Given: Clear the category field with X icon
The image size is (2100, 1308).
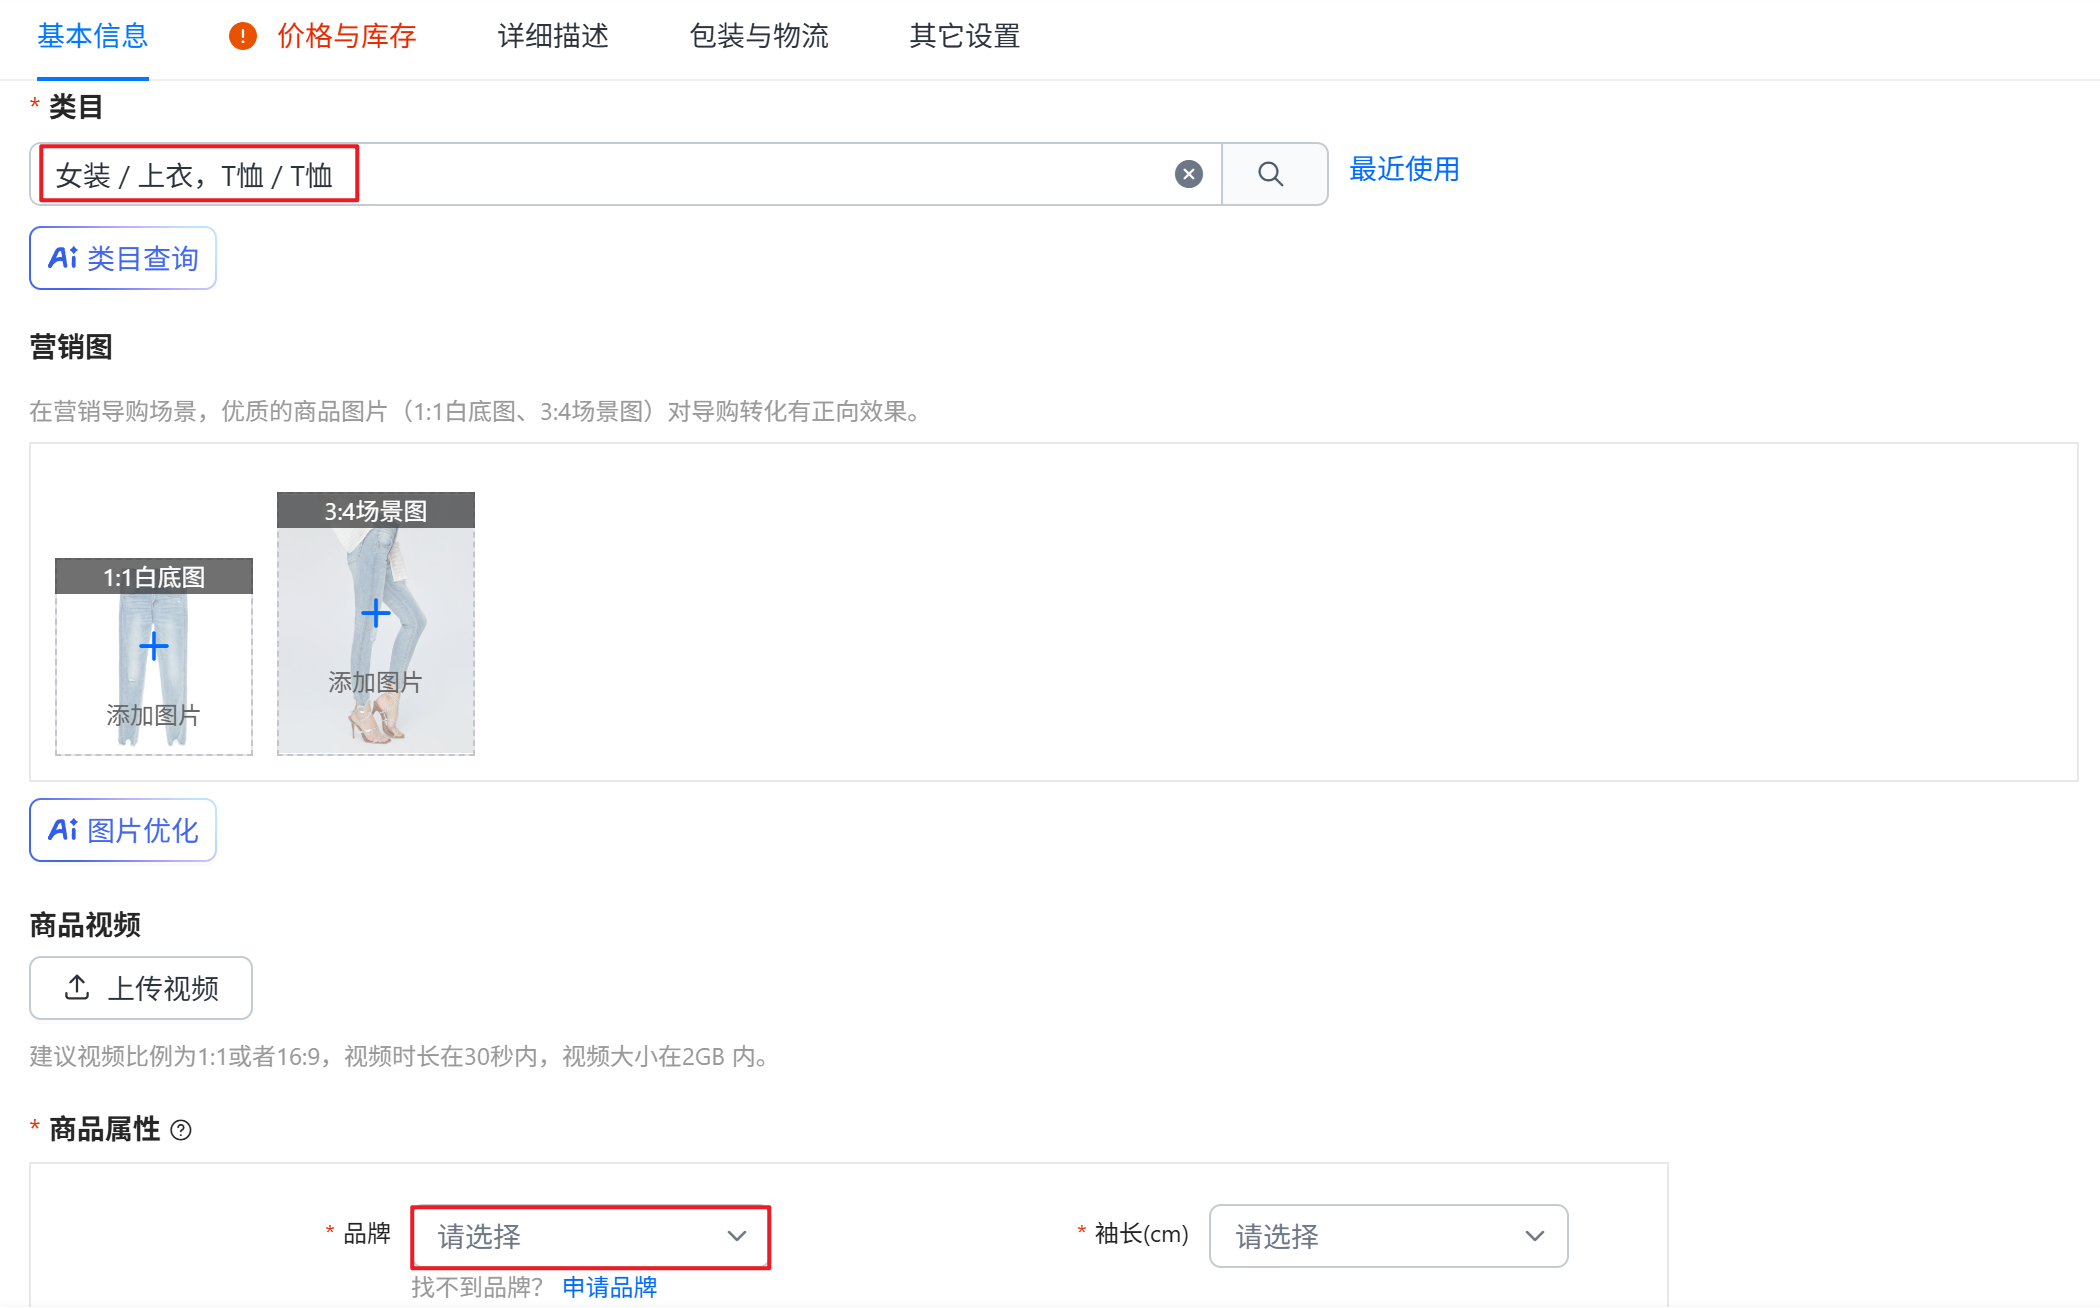Looking at the screenshot, I should click(x=1188, y=175).
